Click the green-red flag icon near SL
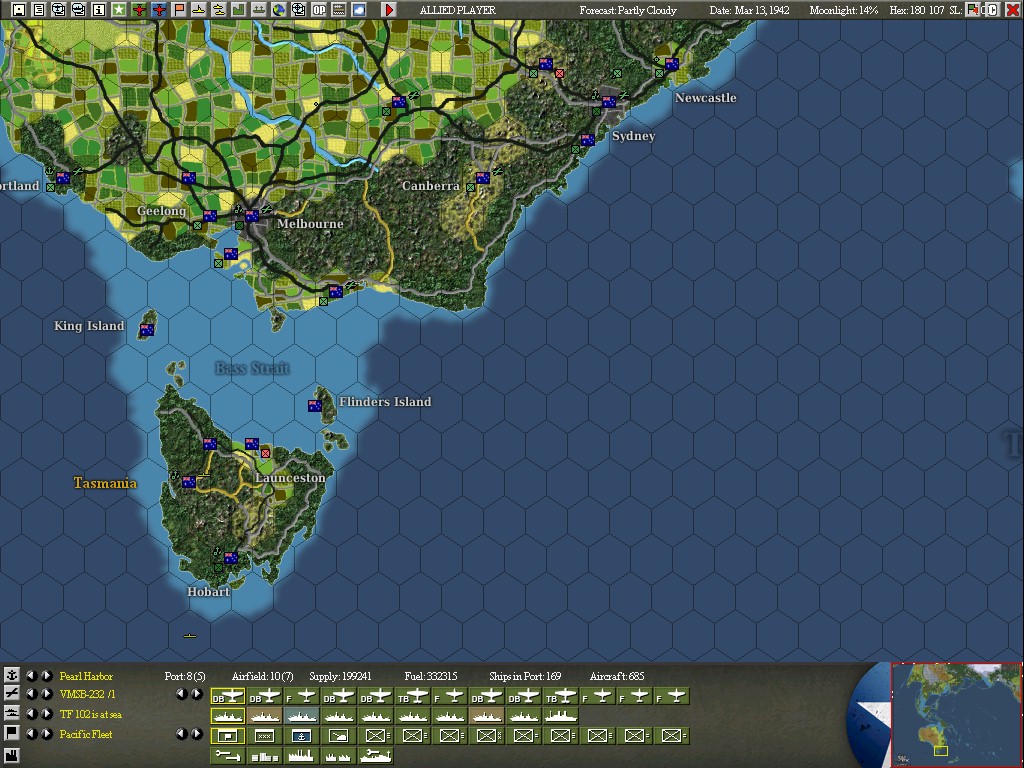The image size is (1024, 768). click(x=972, y=10)
